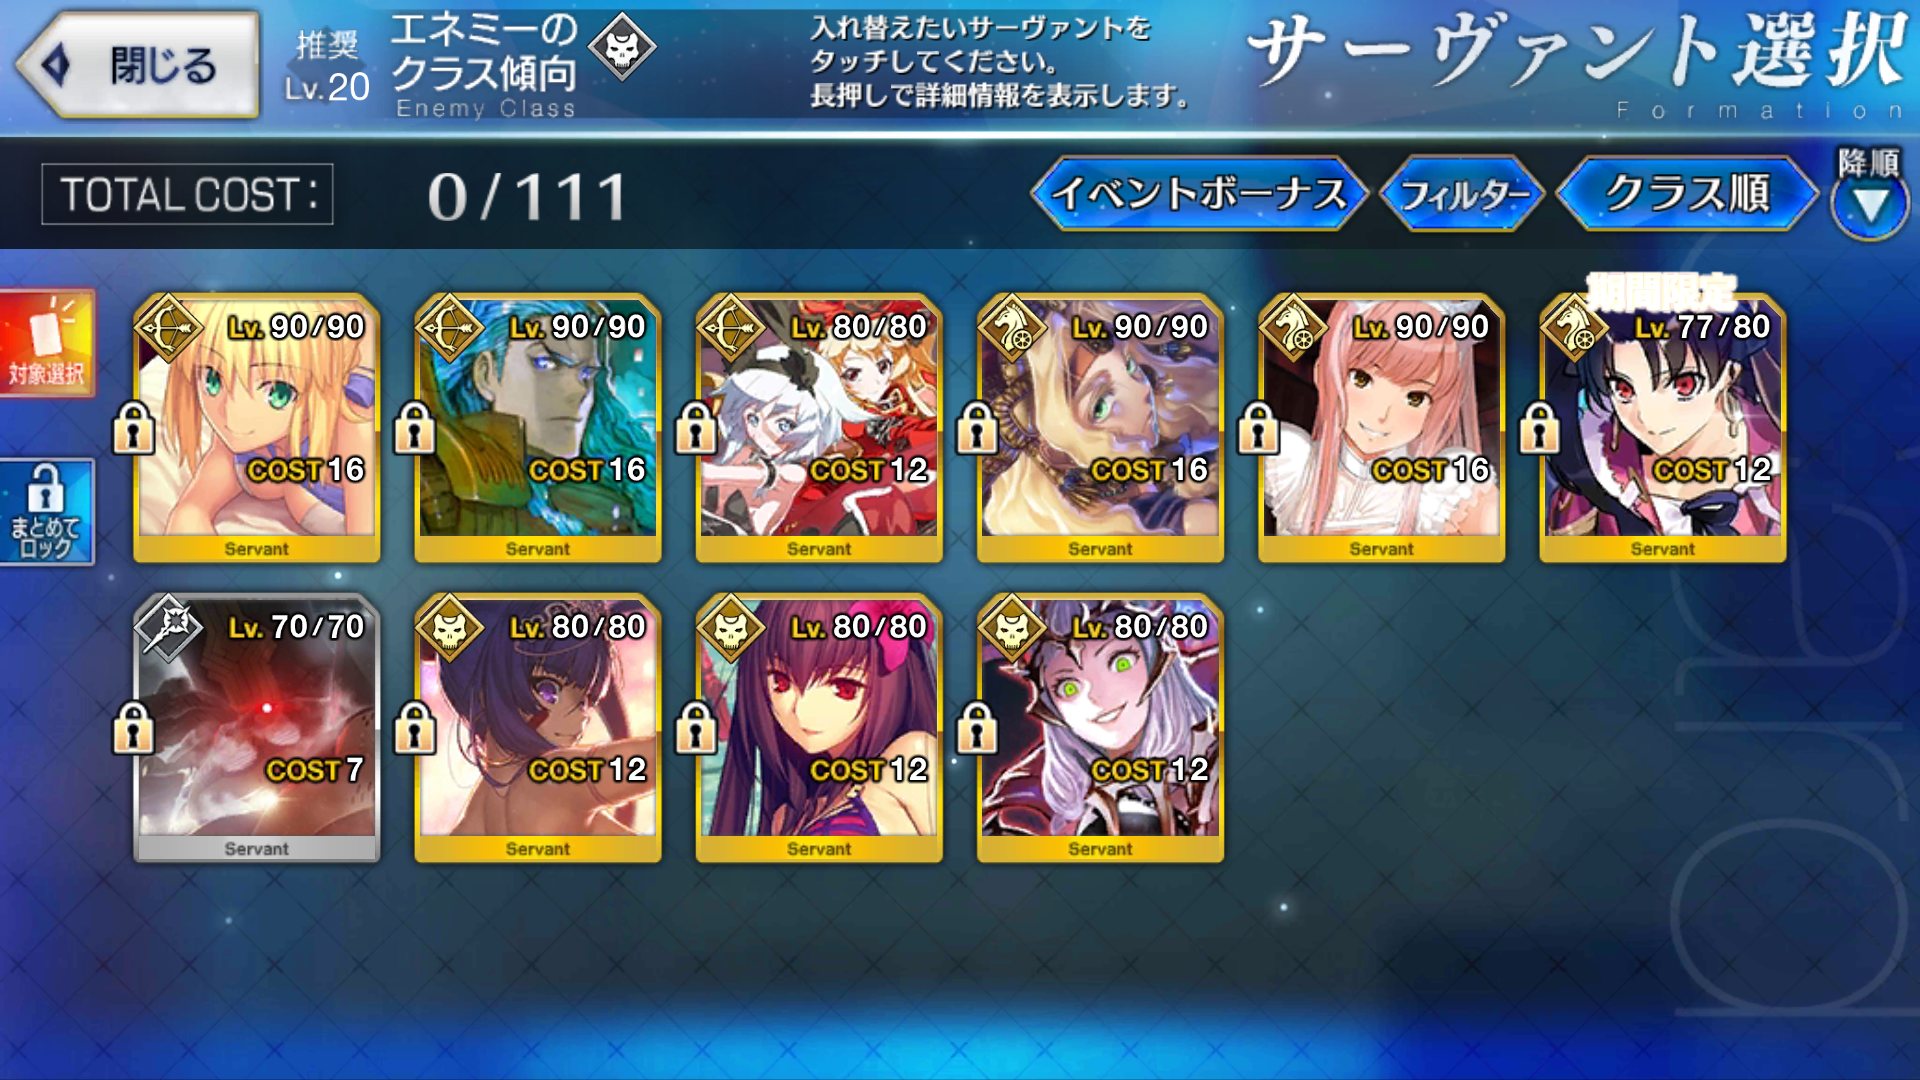Click the 対象選択 target selection icon
Screen dimensions: 1920x1080
point(47,343)
